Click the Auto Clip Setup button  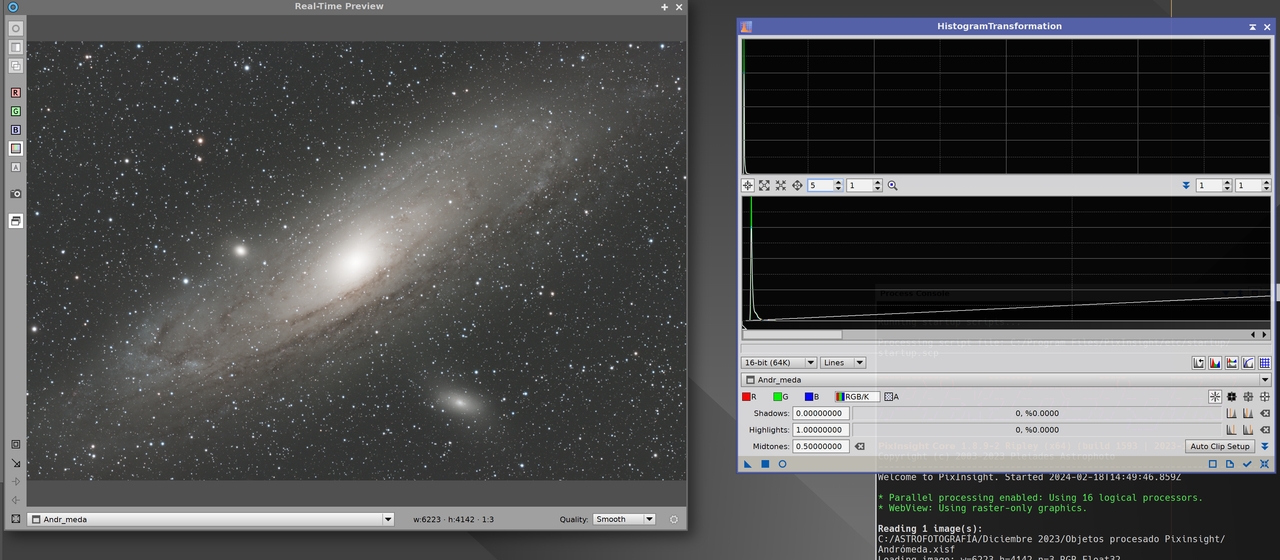(x=1219, y=446)
